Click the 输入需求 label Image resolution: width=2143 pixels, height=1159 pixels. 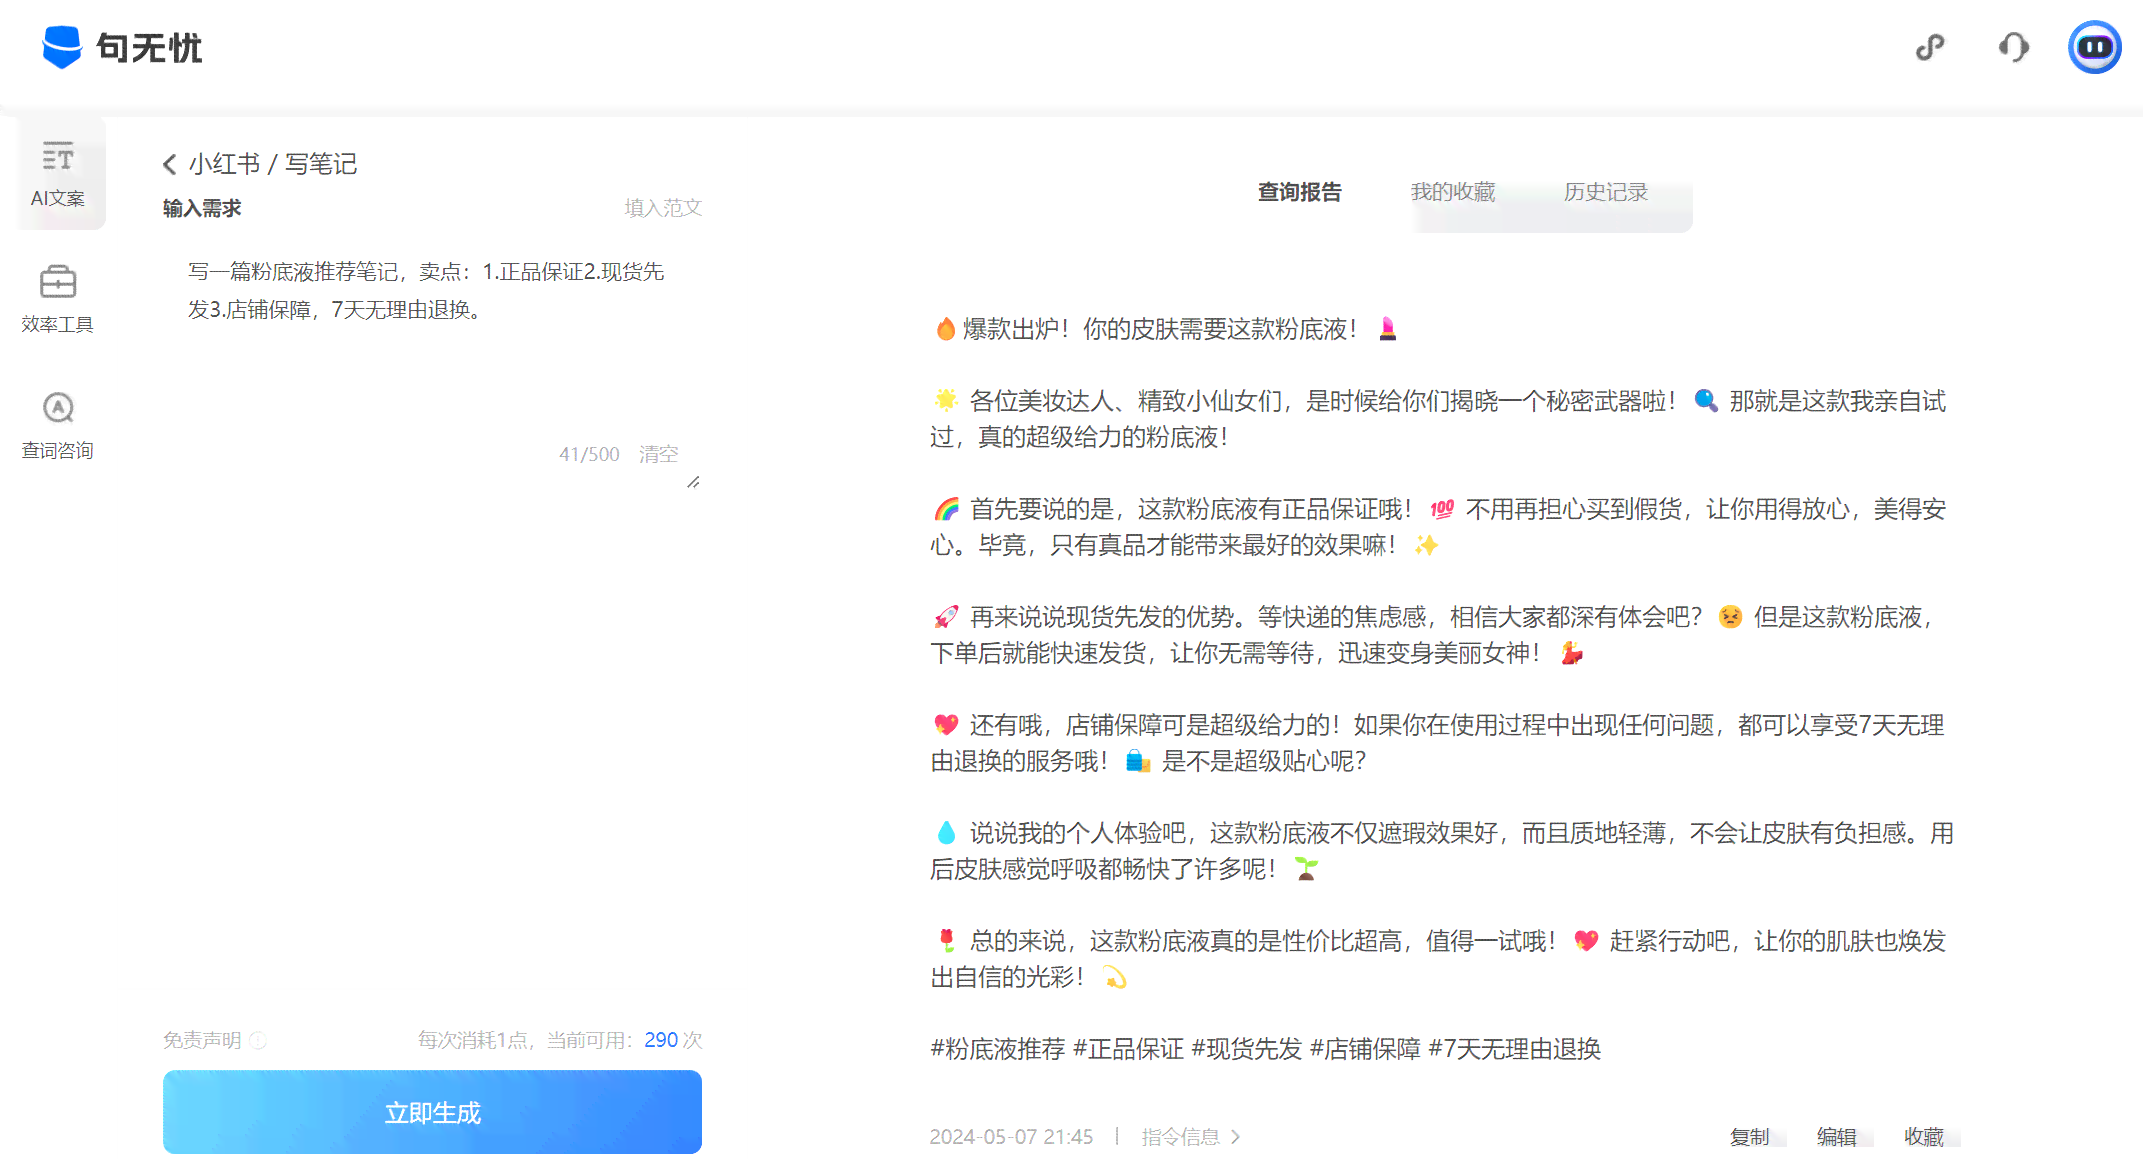pos(202,208)
